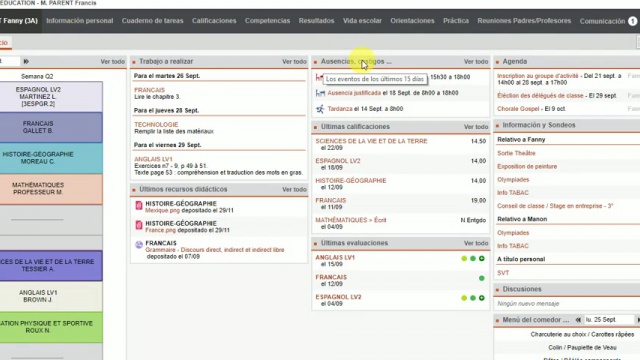640x360 pixels.
Task: Click ESPAGNOL LV2 green plus indicator
Action: coord(482,298)
